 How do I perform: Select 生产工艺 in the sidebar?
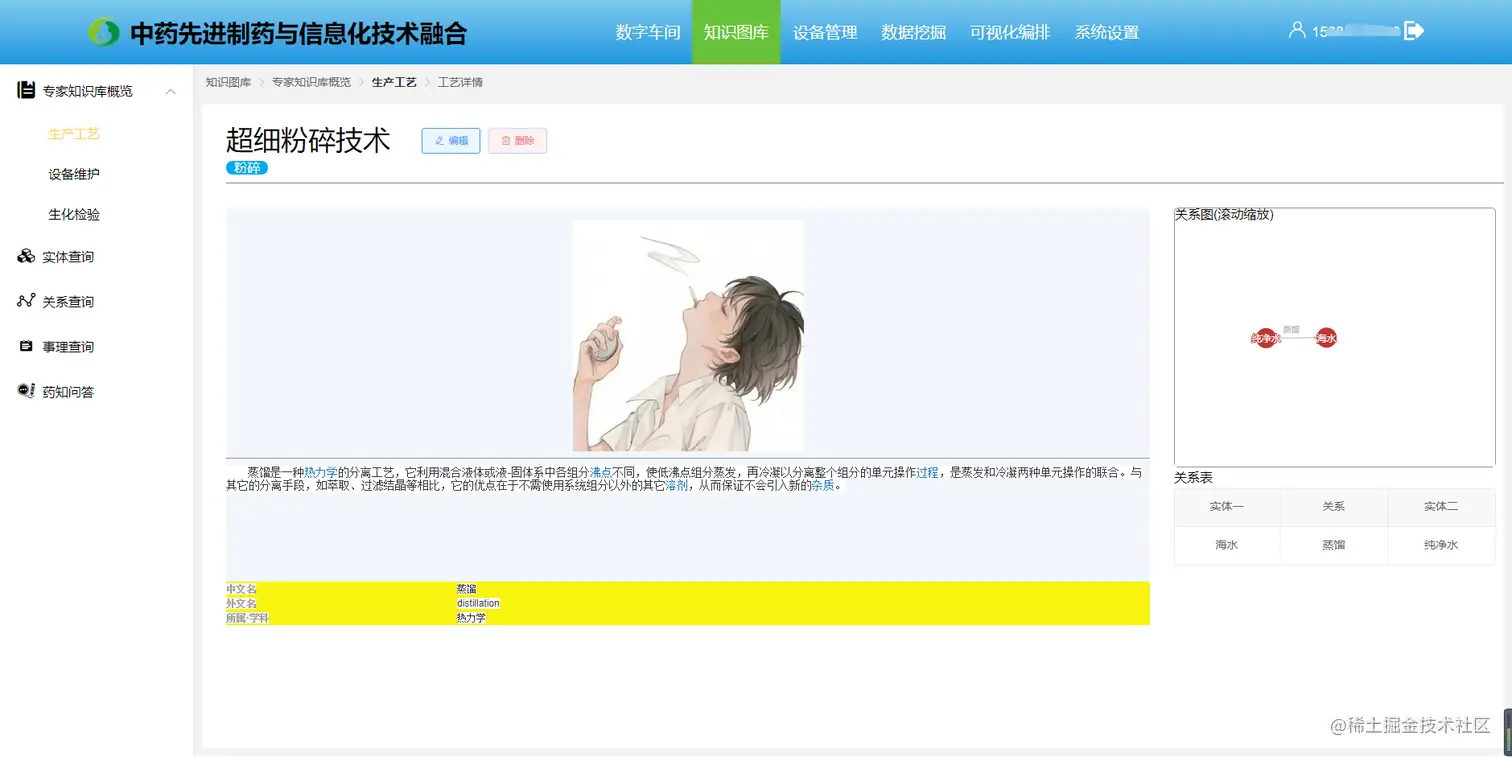point(74,134)
